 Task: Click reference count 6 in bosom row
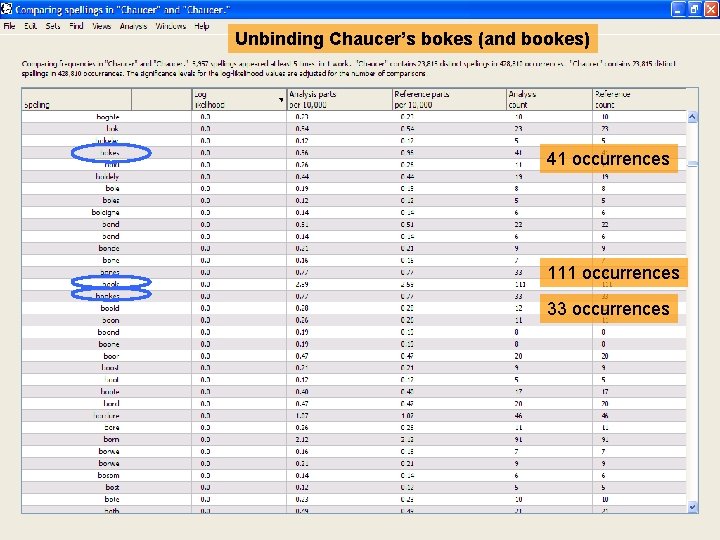603,475
